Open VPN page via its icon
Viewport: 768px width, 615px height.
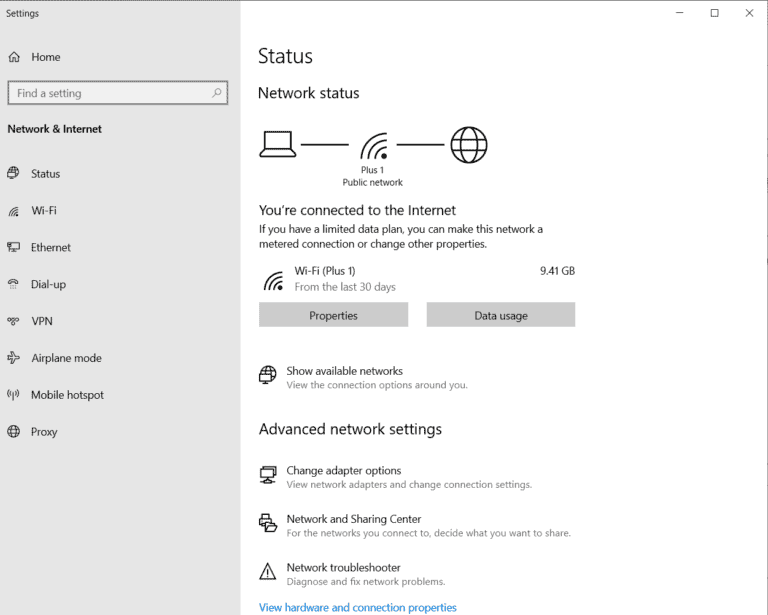[x=13, y=321]
